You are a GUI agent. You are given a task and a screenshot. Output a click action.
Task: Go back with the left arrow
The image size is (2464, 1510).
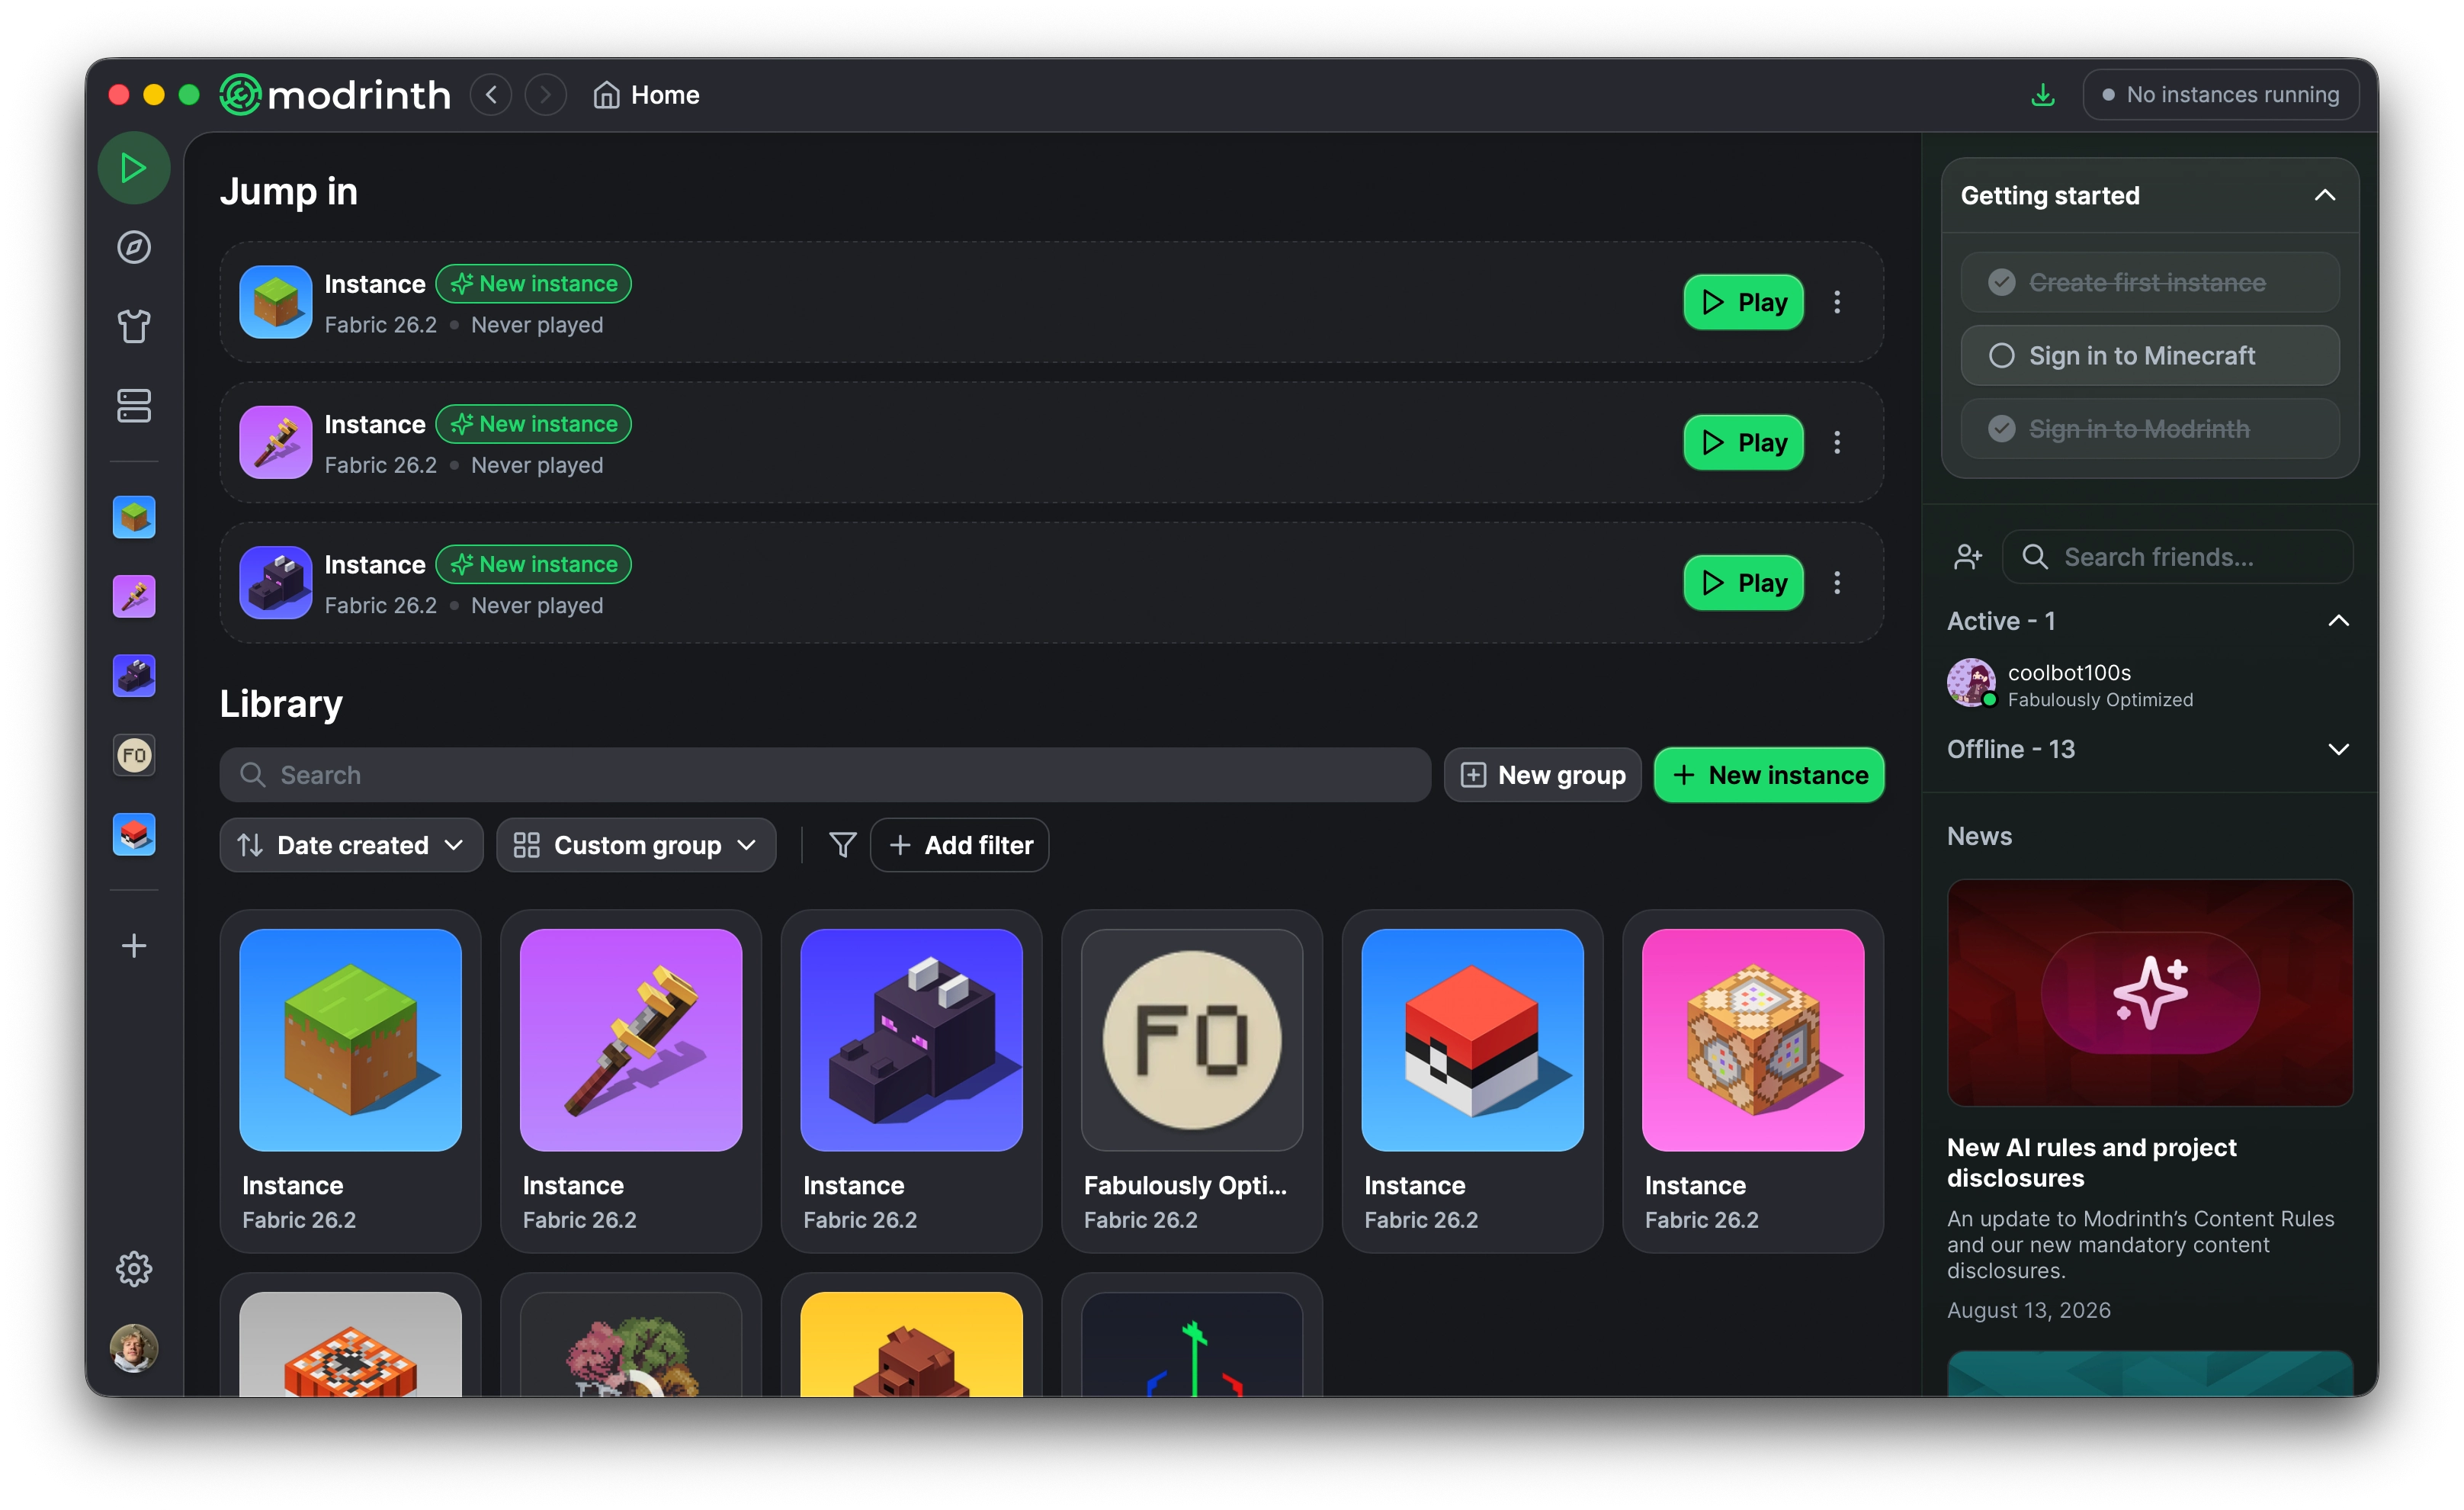point(491,95)
